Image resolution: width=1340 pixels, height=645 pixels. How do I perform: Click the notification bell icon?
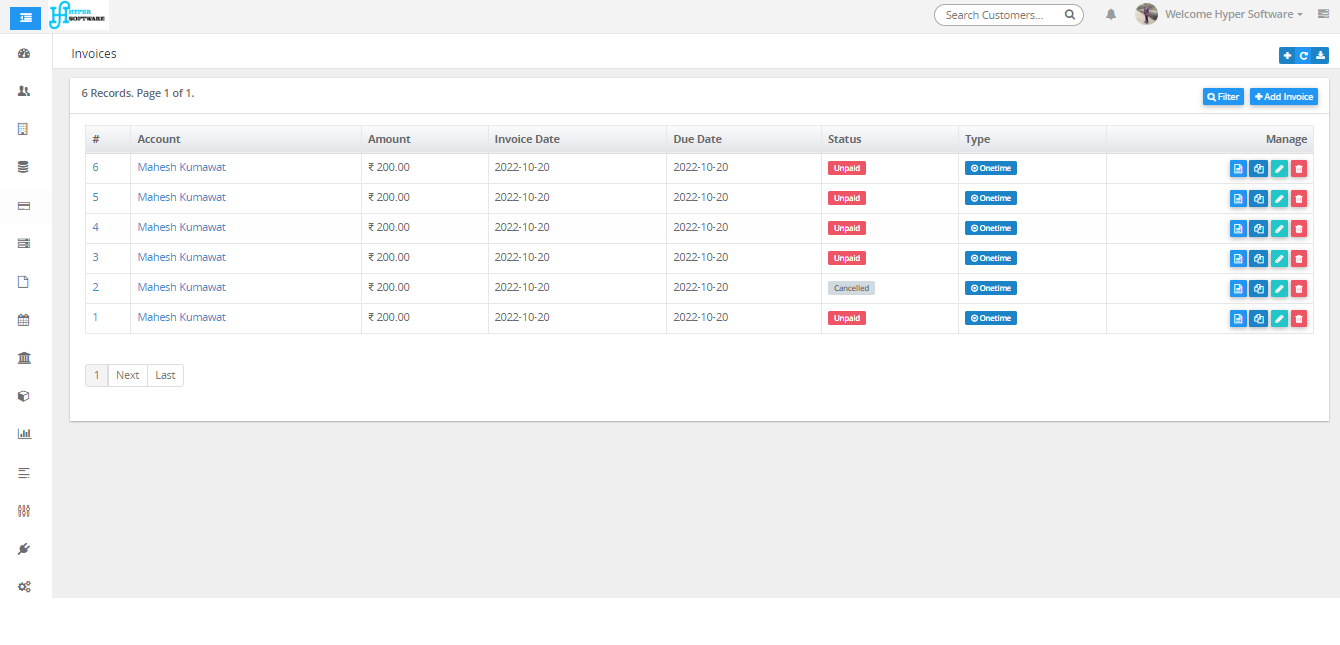coord(1111,15)
